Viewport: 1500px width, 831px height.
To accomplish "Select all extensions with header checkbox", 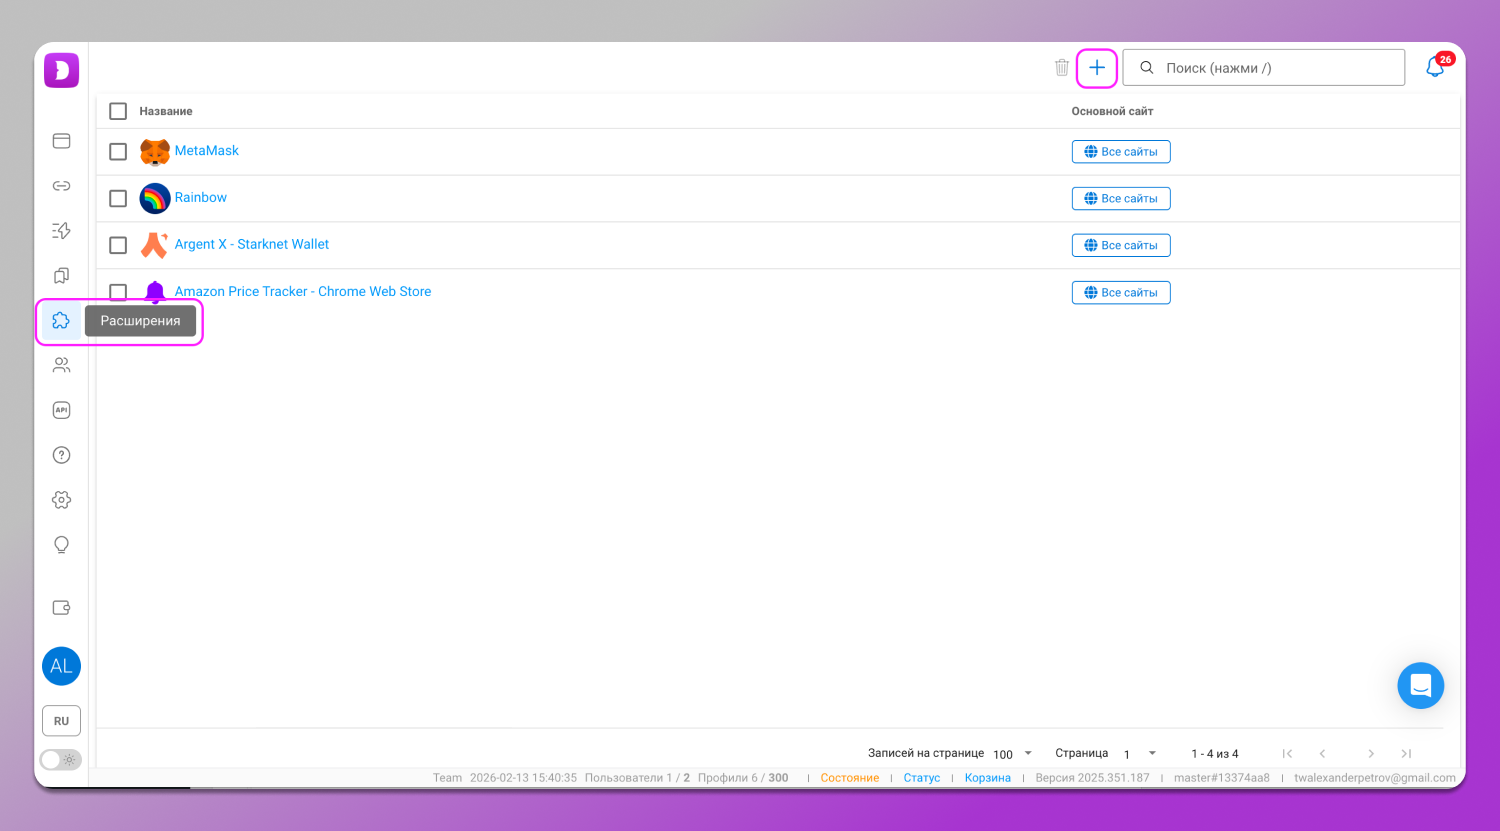I will (118, 111).
